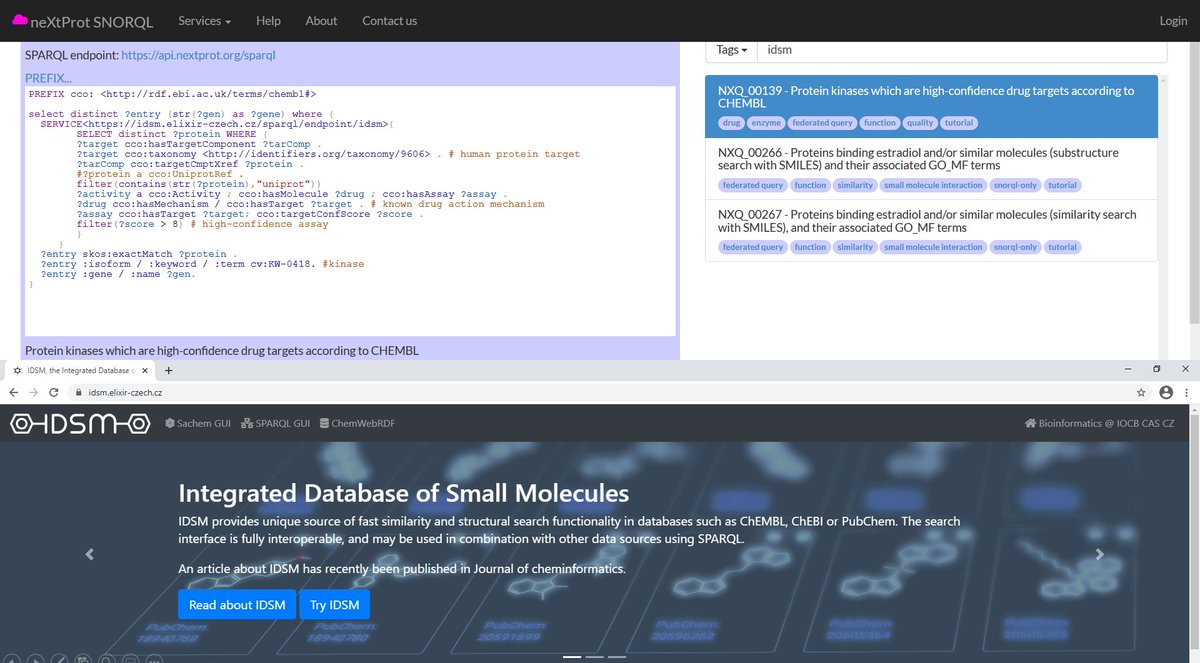Viewport: 1200px width, 663px height.
Task: Open the api.nextprot.org/sparql endpoint link
Action: pyautogui.click(x=198, y=55)
